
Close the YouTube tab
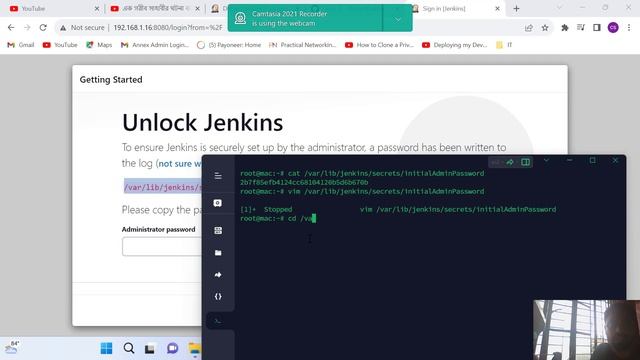(x=97, y=9)
